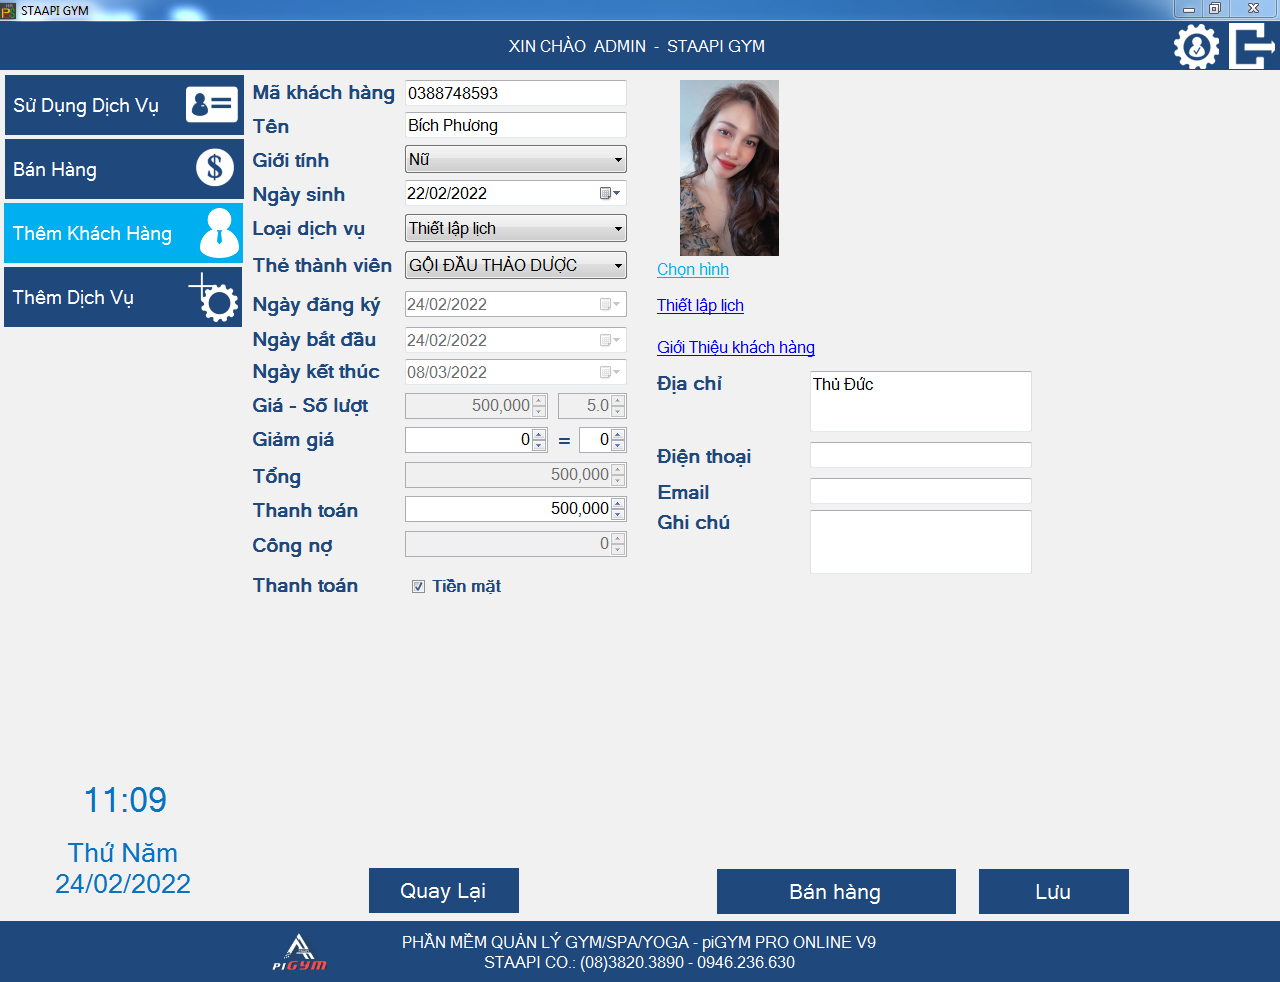Open the Ngày sinh calendar picker icon
The height and width of the screenshot is (982, 1280).
pyautogui.click(x=608, y=193)
